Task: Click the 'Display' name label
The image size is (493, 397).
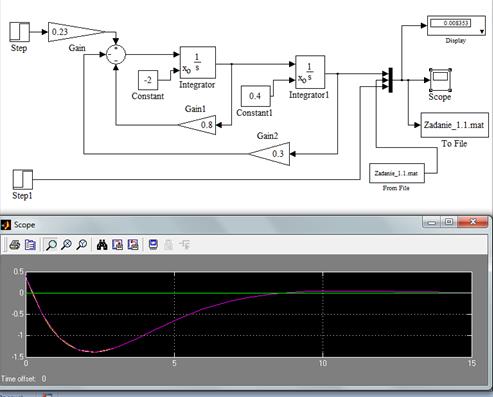Action: pos(456,40)
